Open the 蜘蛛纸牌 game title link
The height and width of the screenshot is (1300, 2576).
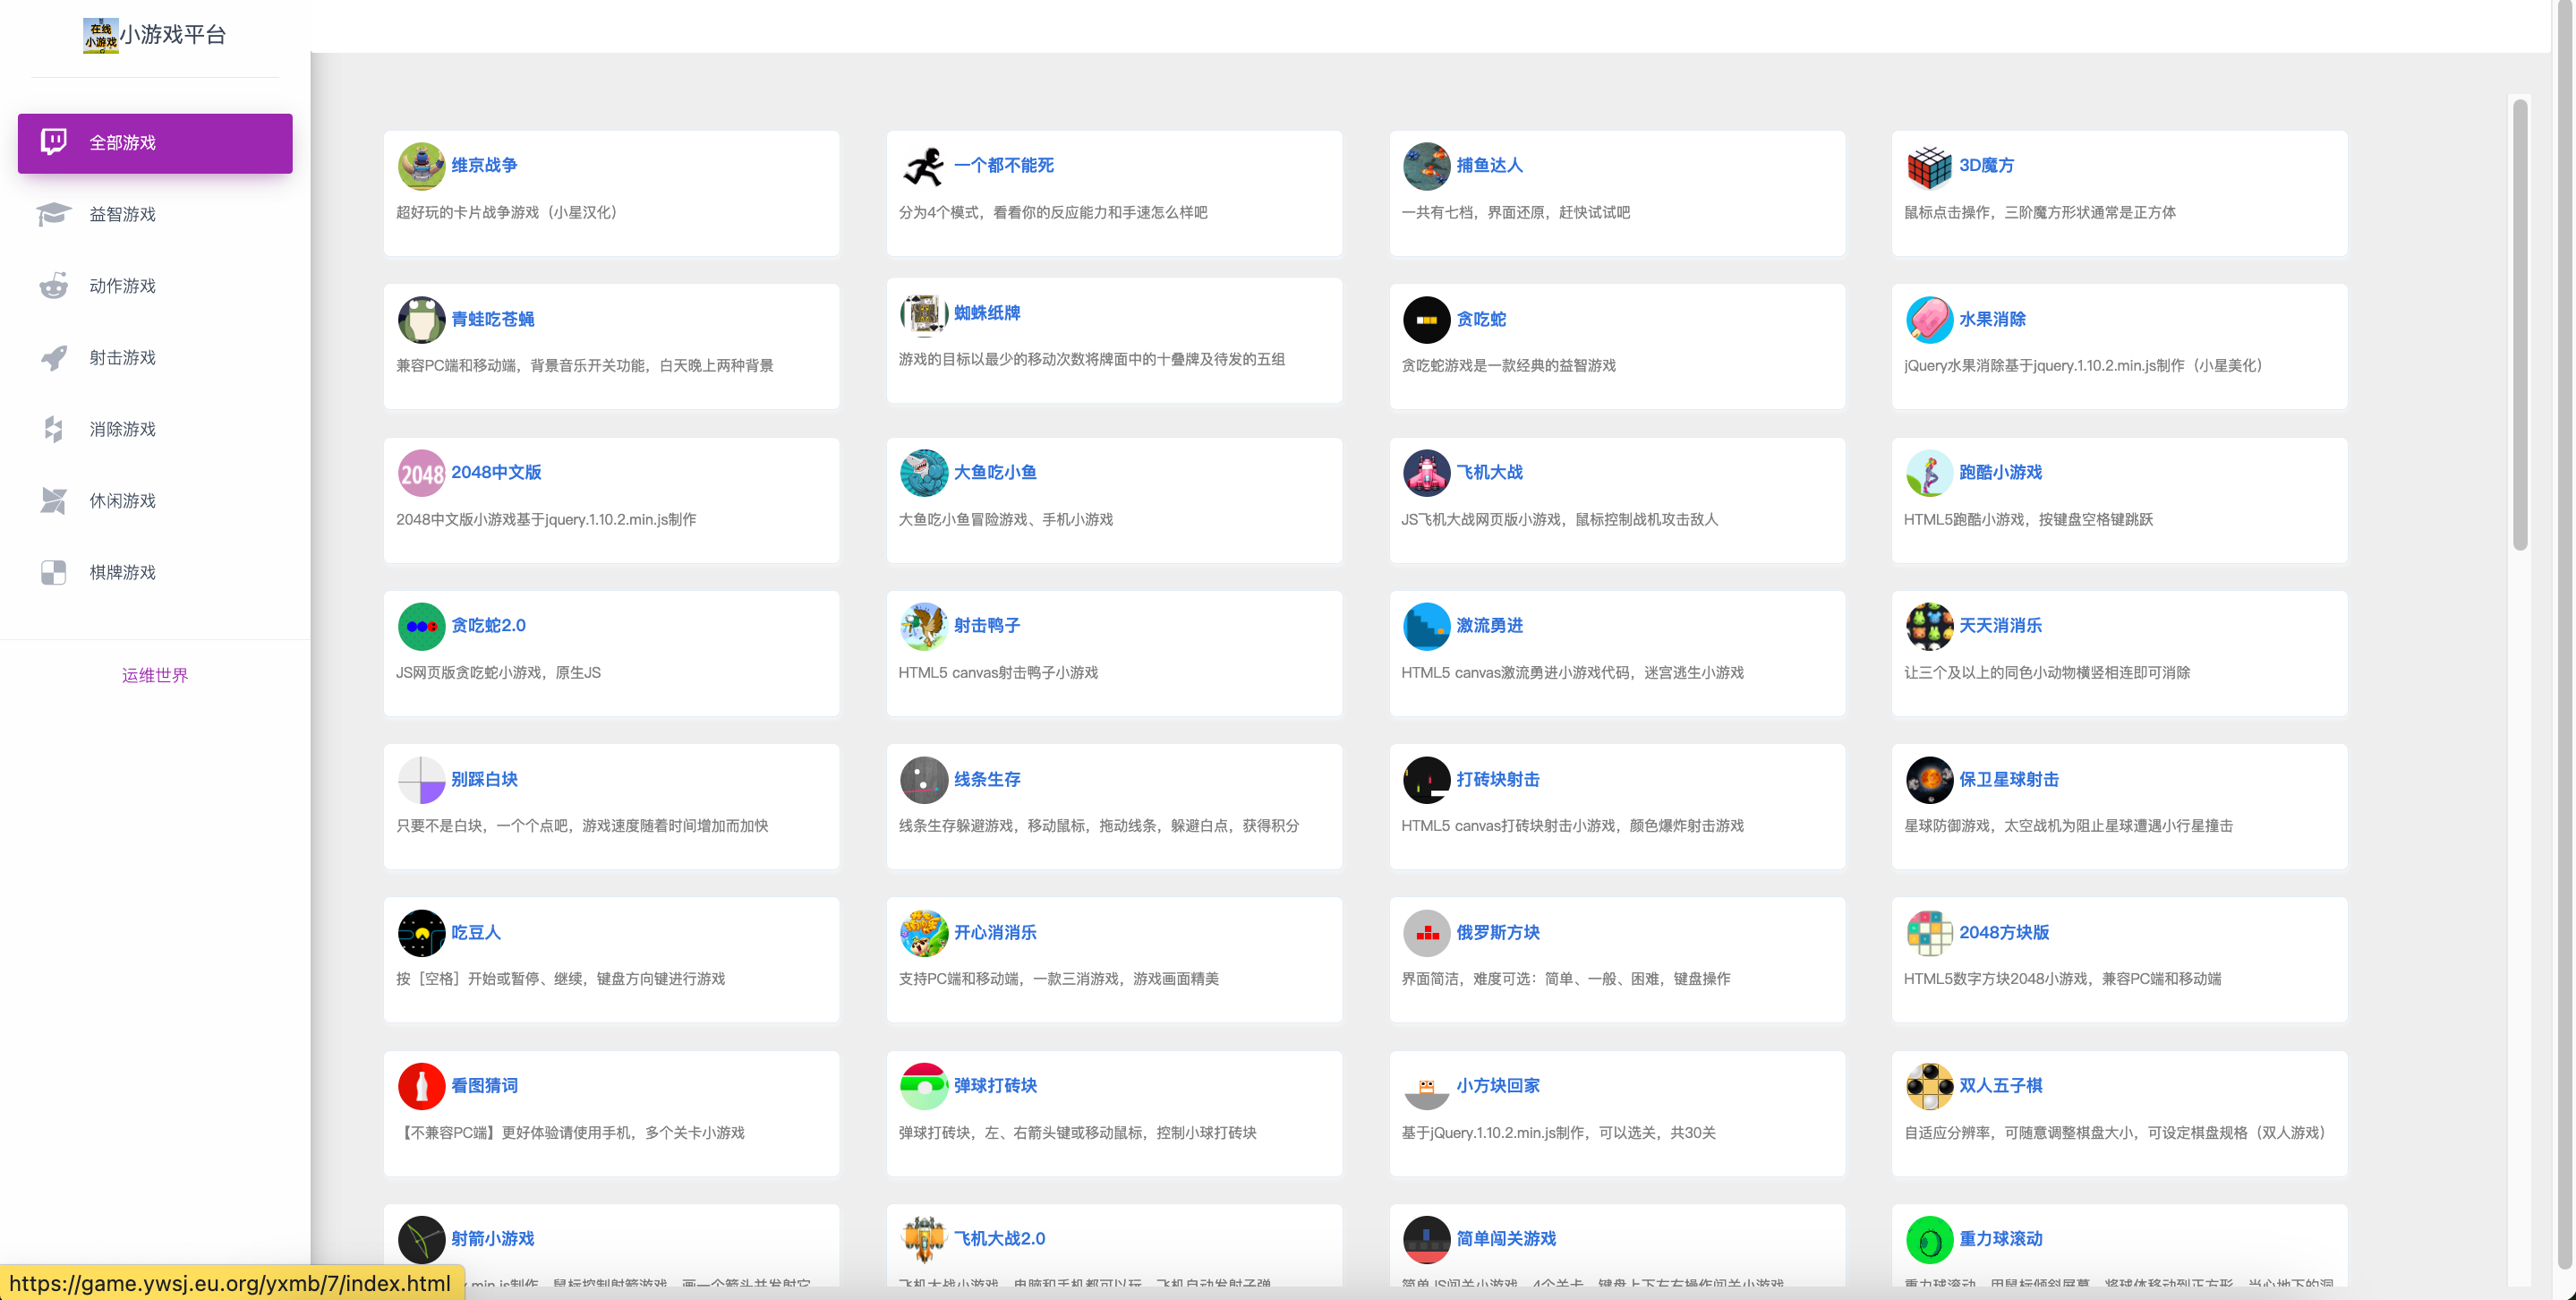(986, 313)
